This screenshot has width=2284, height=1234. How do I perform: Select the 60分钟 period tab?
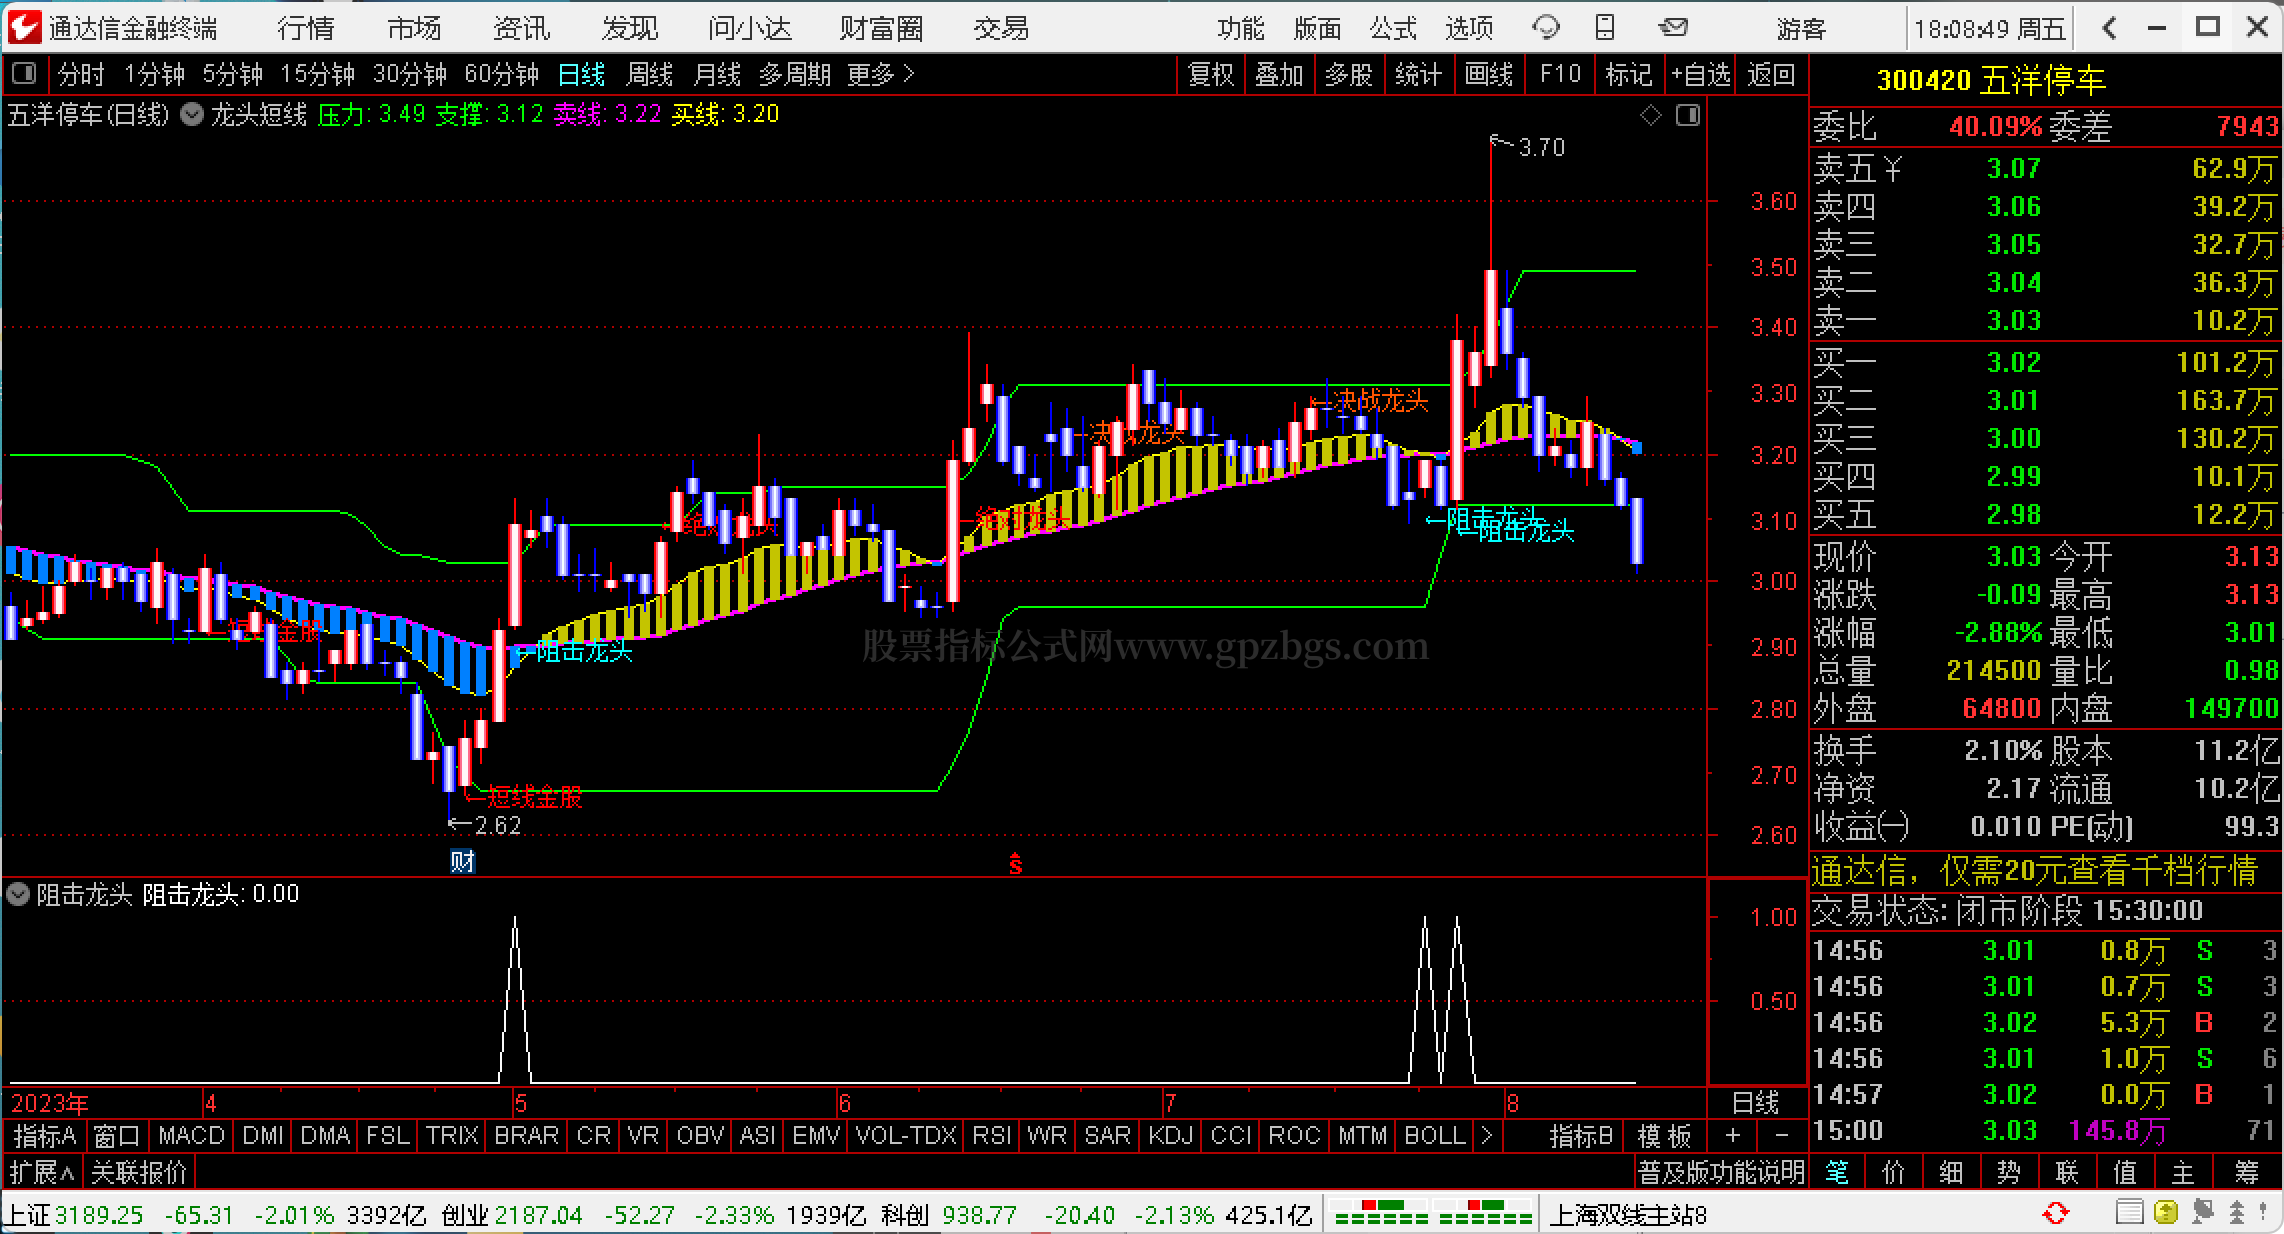click(x=502, y=75)
